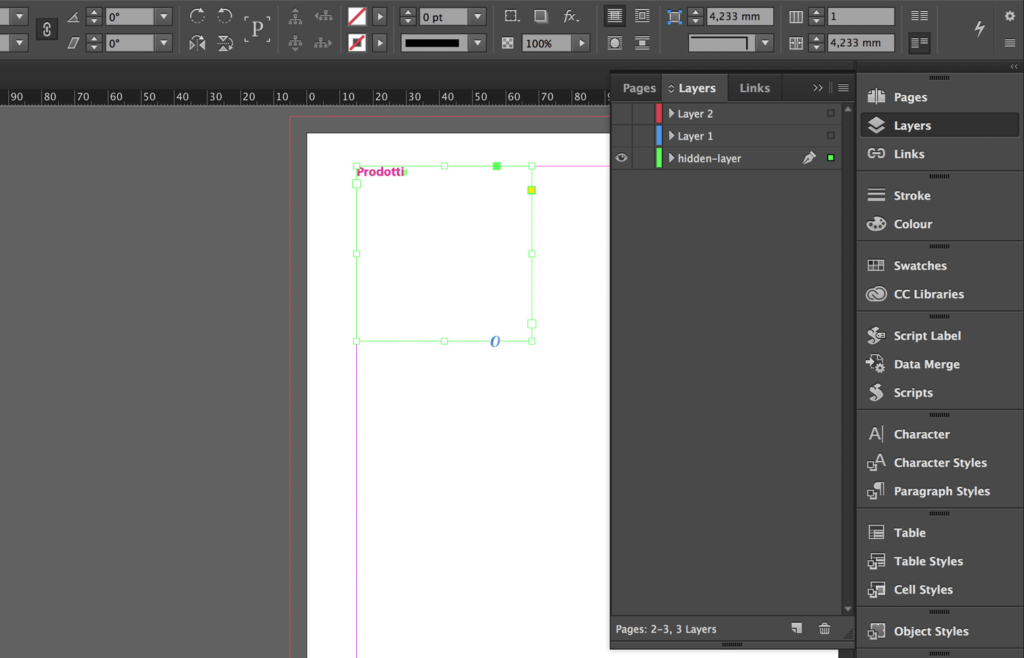Click the select previous object icon
Image resolution: width=1024 pixels, height=658 pixels.
pyautogui.click(x=323, y=16)
